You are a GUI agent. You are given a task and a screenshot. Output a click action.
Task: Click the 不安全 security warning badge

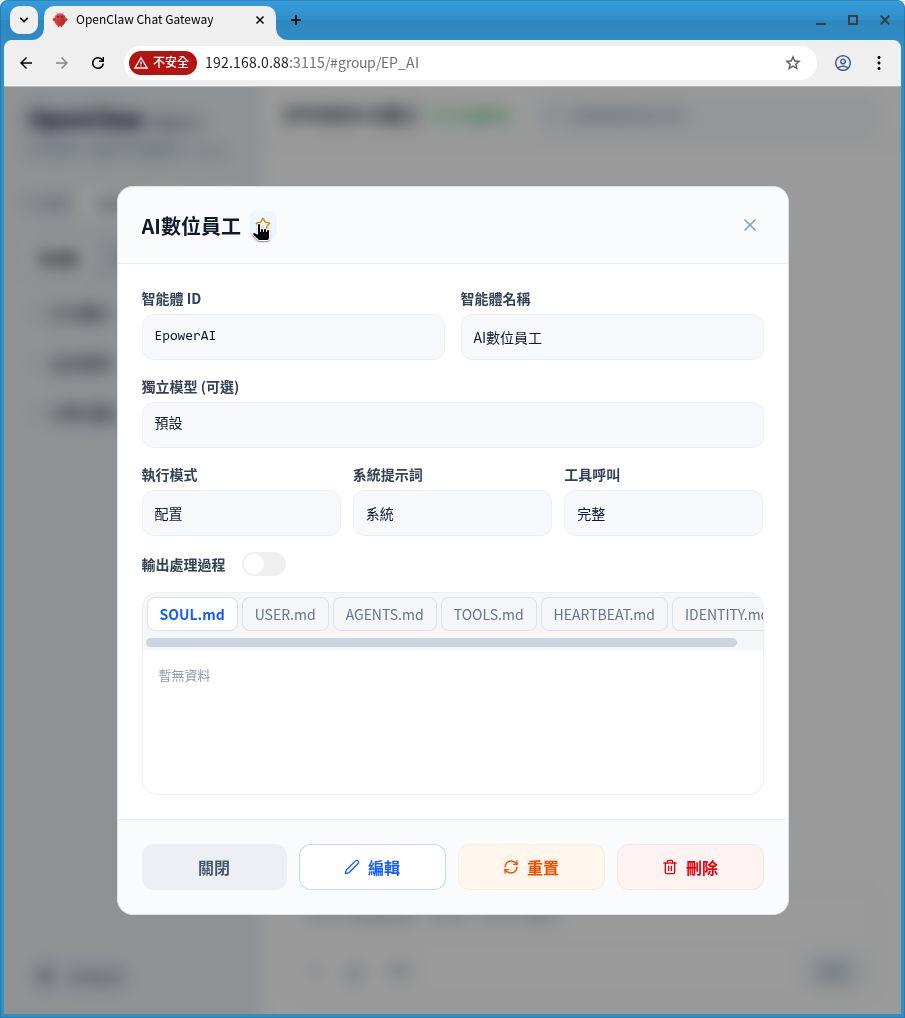(162, 62)
